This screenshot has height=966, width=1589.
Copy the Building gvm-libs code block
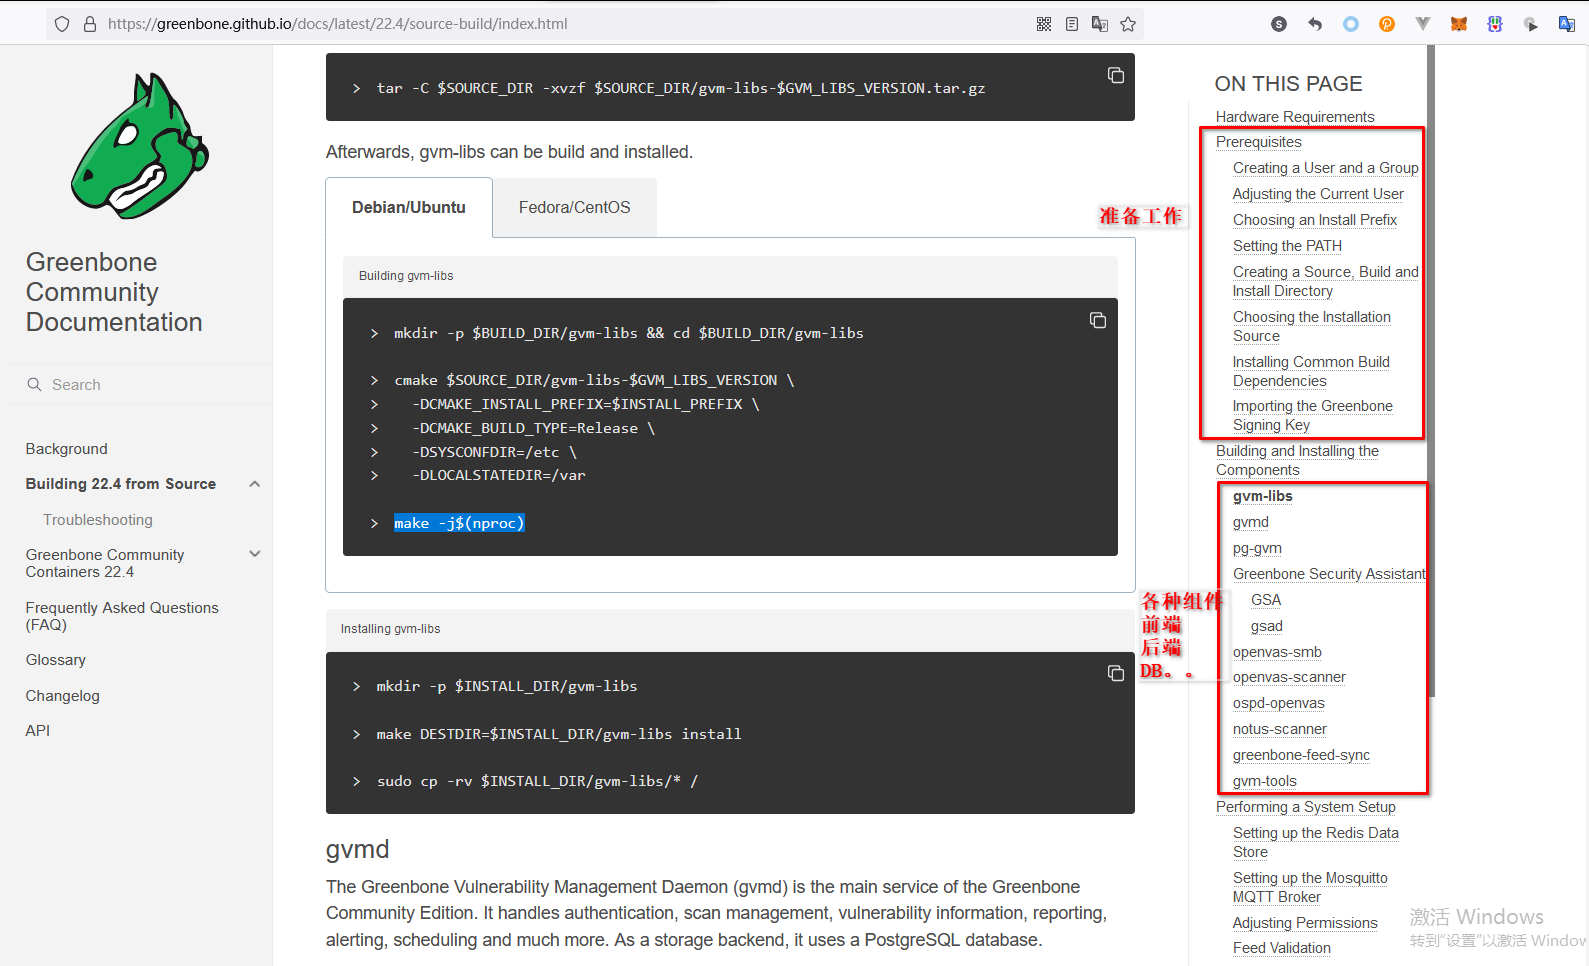[x=1097, y=320]
